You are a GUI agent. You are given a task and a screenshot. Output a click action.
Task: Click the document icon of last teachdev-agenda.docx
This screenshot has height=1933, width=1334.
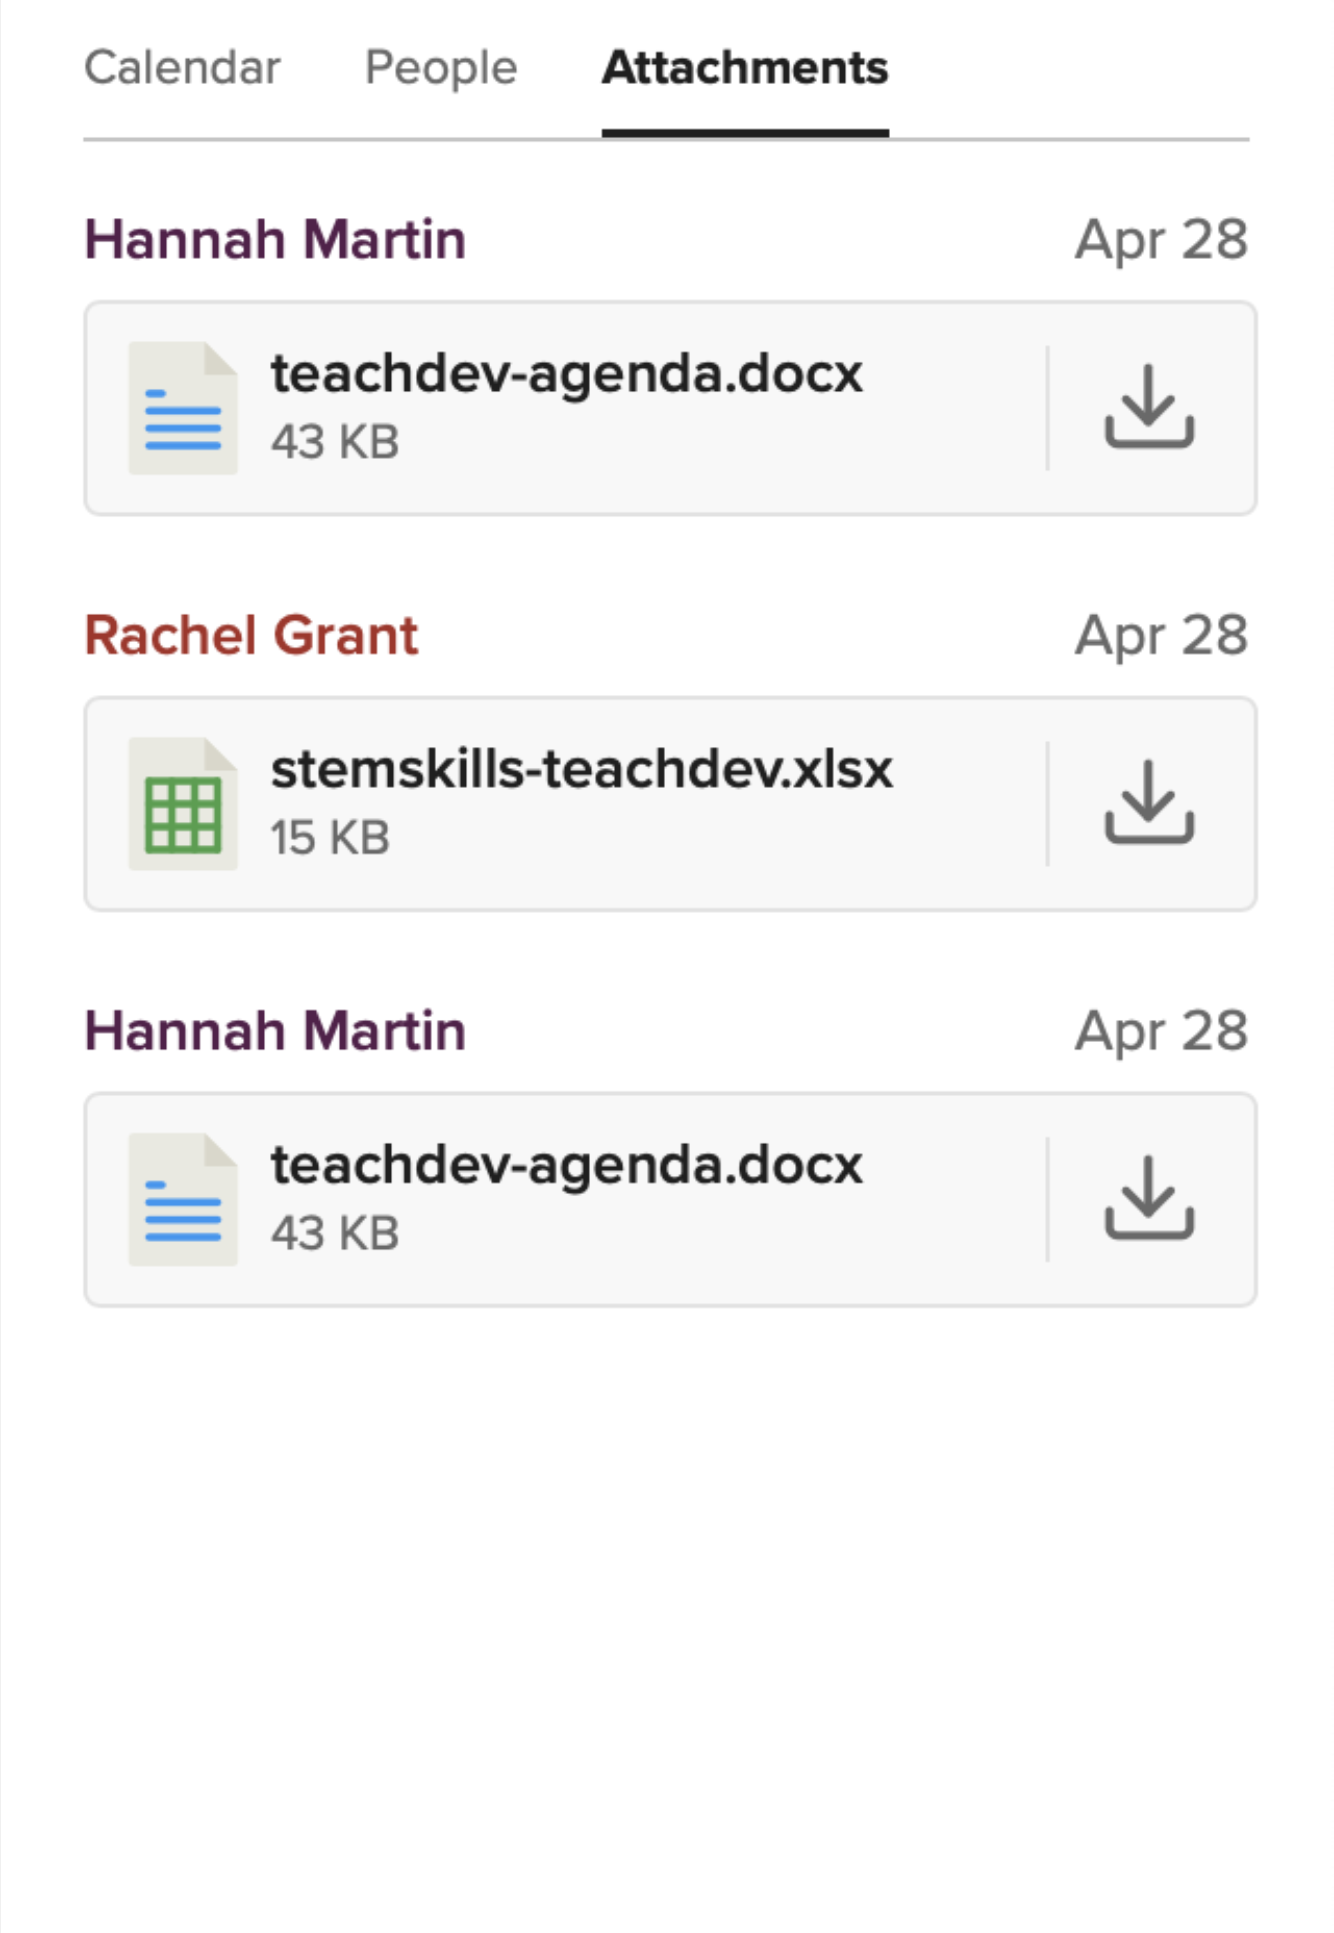pos(183,1199)
